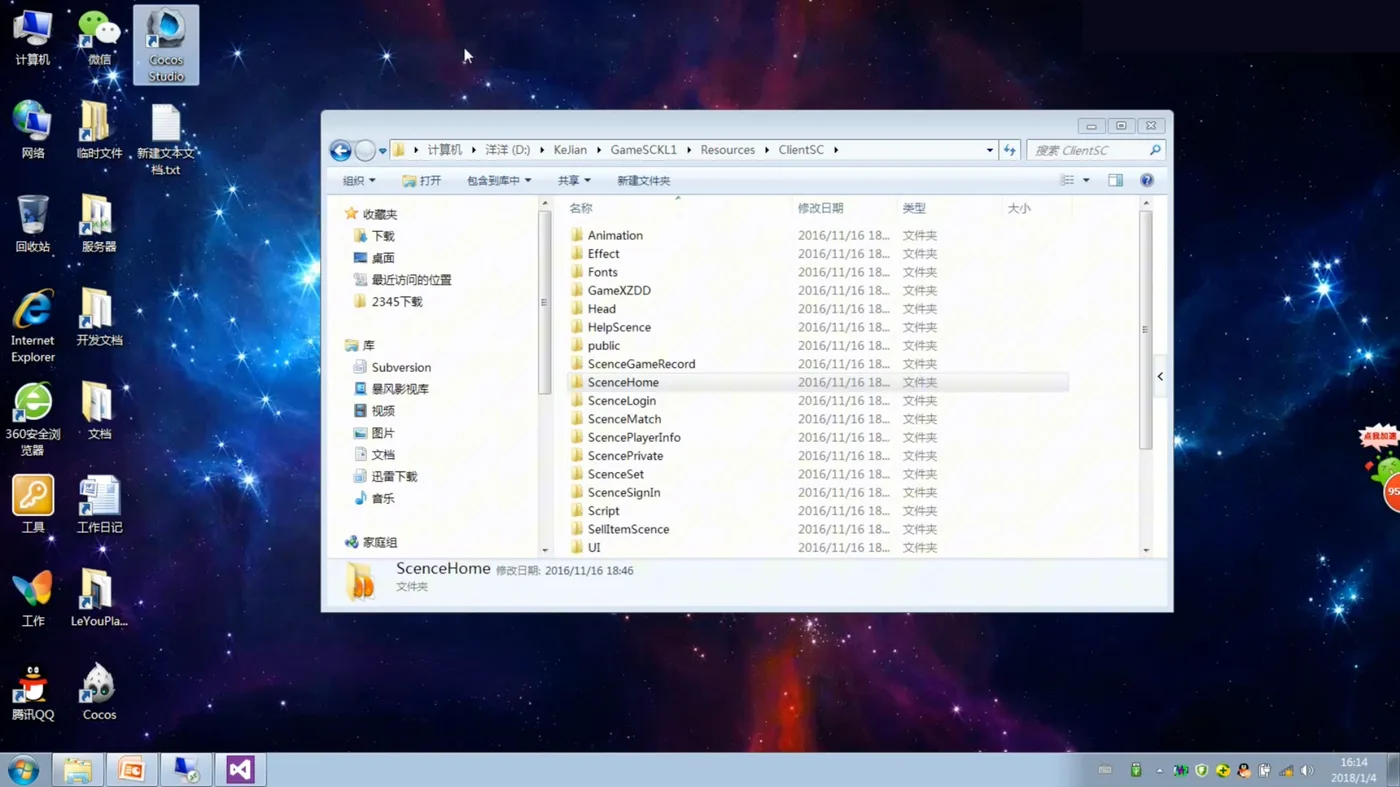1400x787 pixels.
Task: Click the 计算机 desktop icon
Action: (x=32, y=39)
